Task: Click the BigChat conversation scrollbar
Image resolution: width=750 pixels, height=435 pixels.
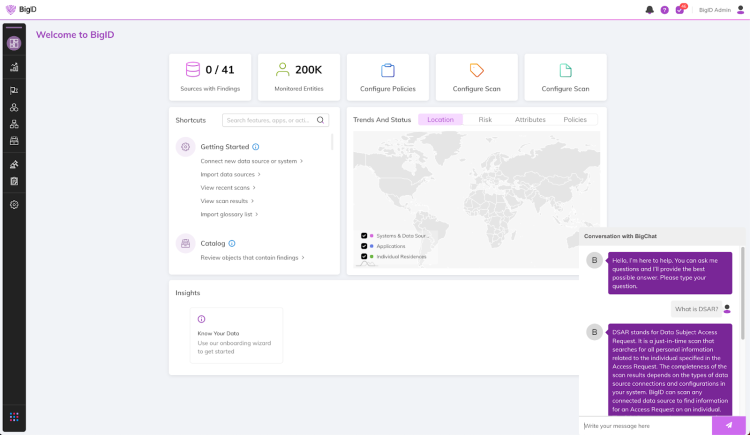Action: coord(742,293)
